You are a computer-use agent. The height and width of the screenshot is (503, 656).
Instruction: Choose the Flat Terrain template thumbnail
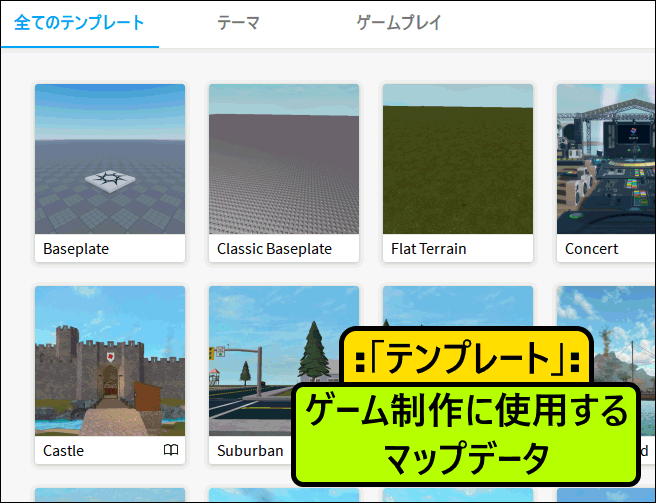pos(458,159)
